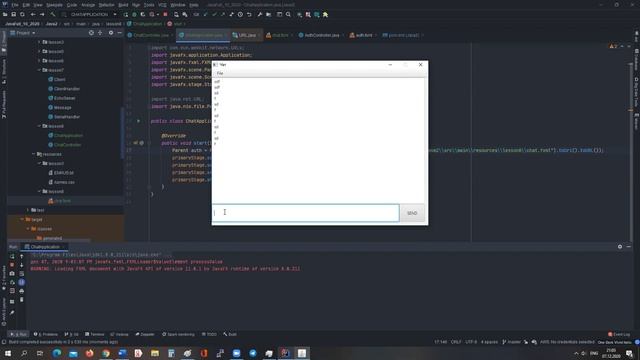Open the TODO tool window button
Image resolution: width=640 pixels, height=360 pixels.
point(209,334)
